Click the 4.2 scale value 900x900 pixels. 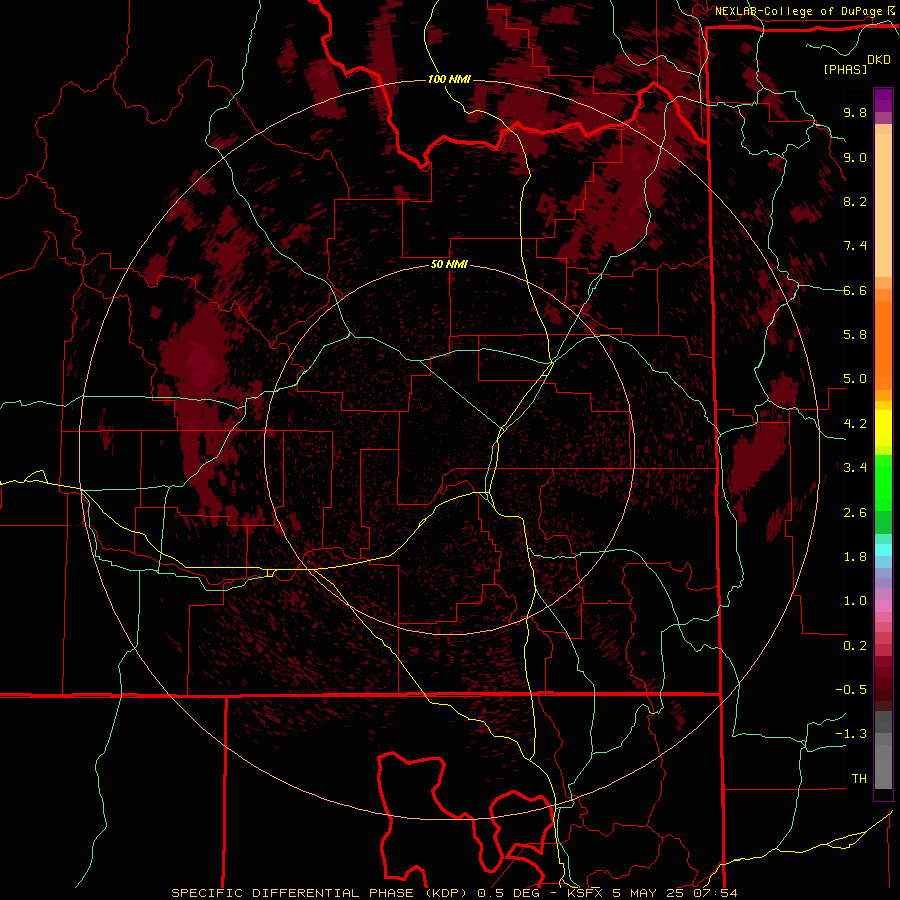point(855,424)
